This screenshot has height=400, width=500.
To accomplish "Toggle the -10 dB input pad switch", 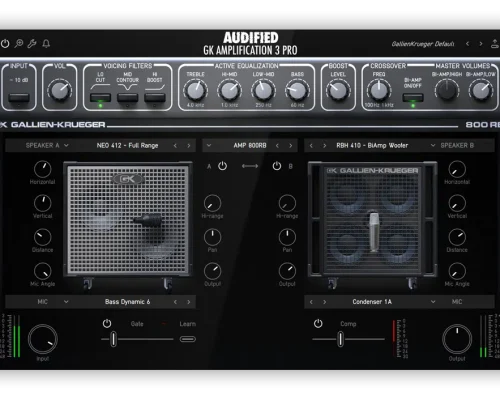I will pyautogui.click(x=19, y=98).
